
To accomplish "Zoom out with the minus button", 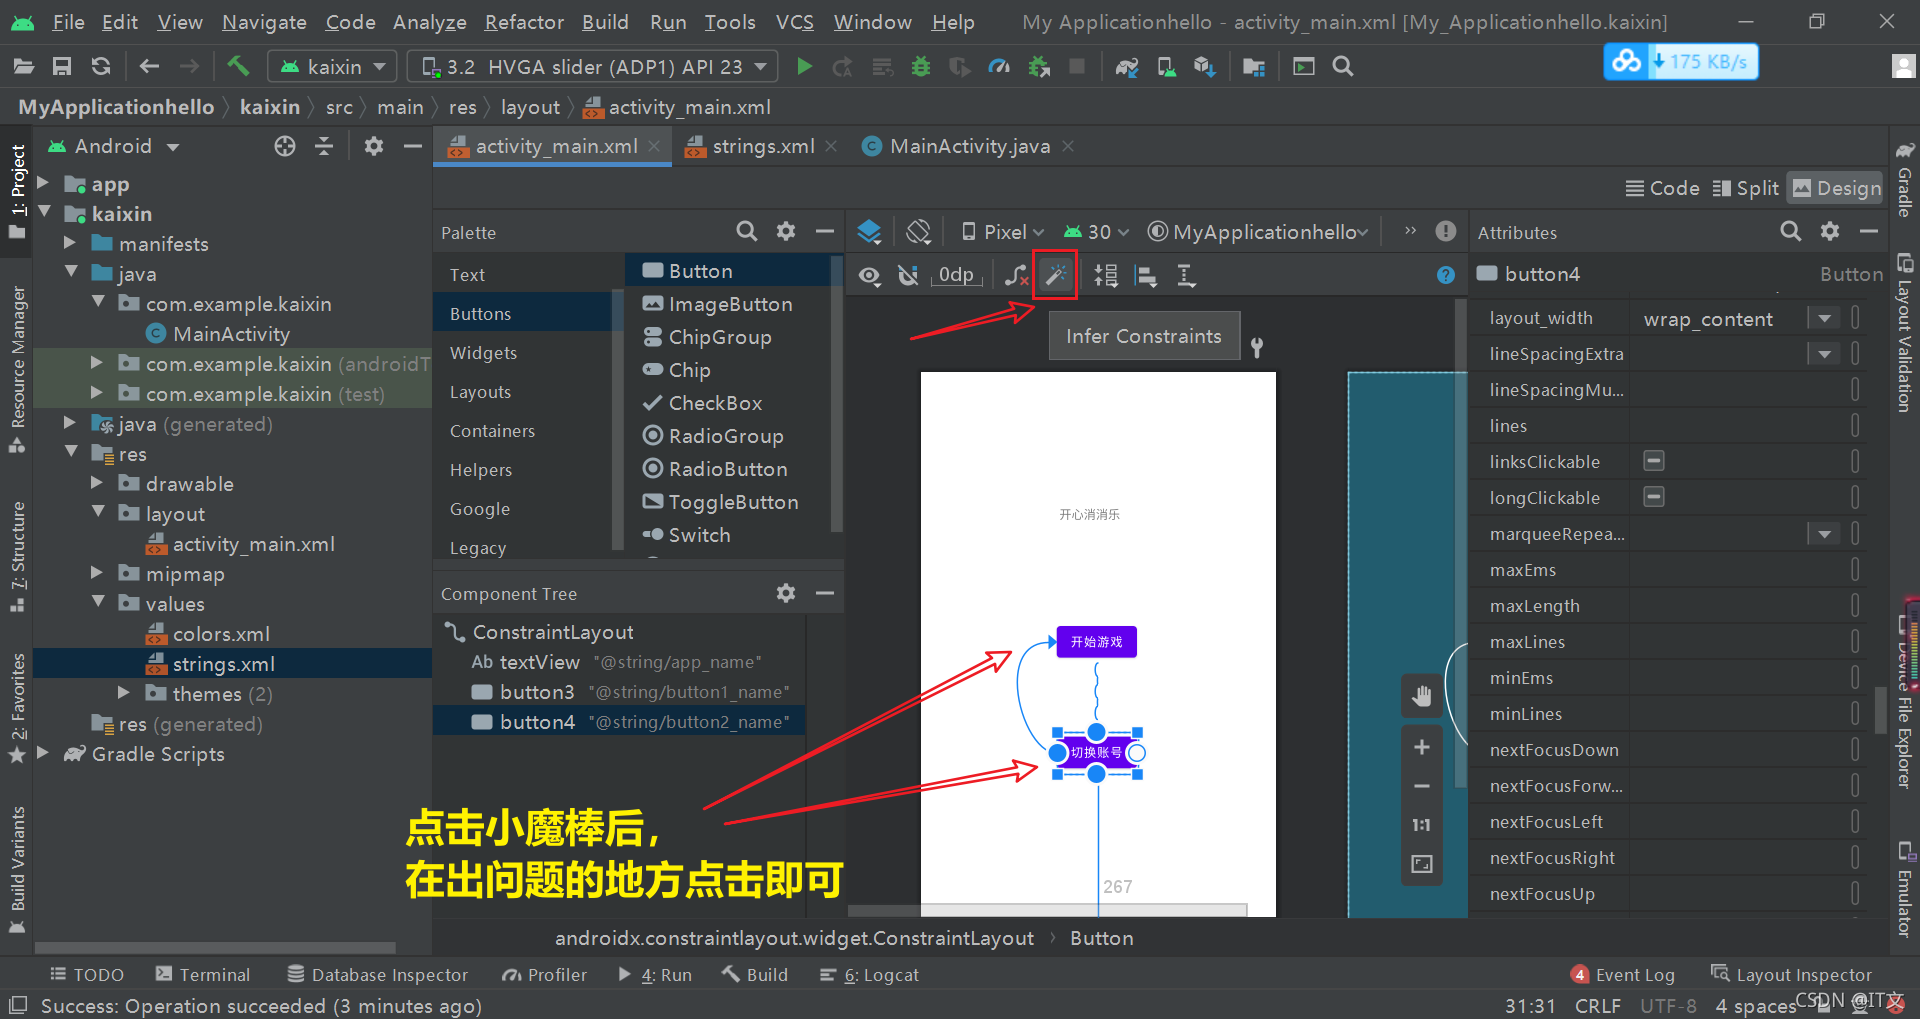I will tap(1422, 786).
